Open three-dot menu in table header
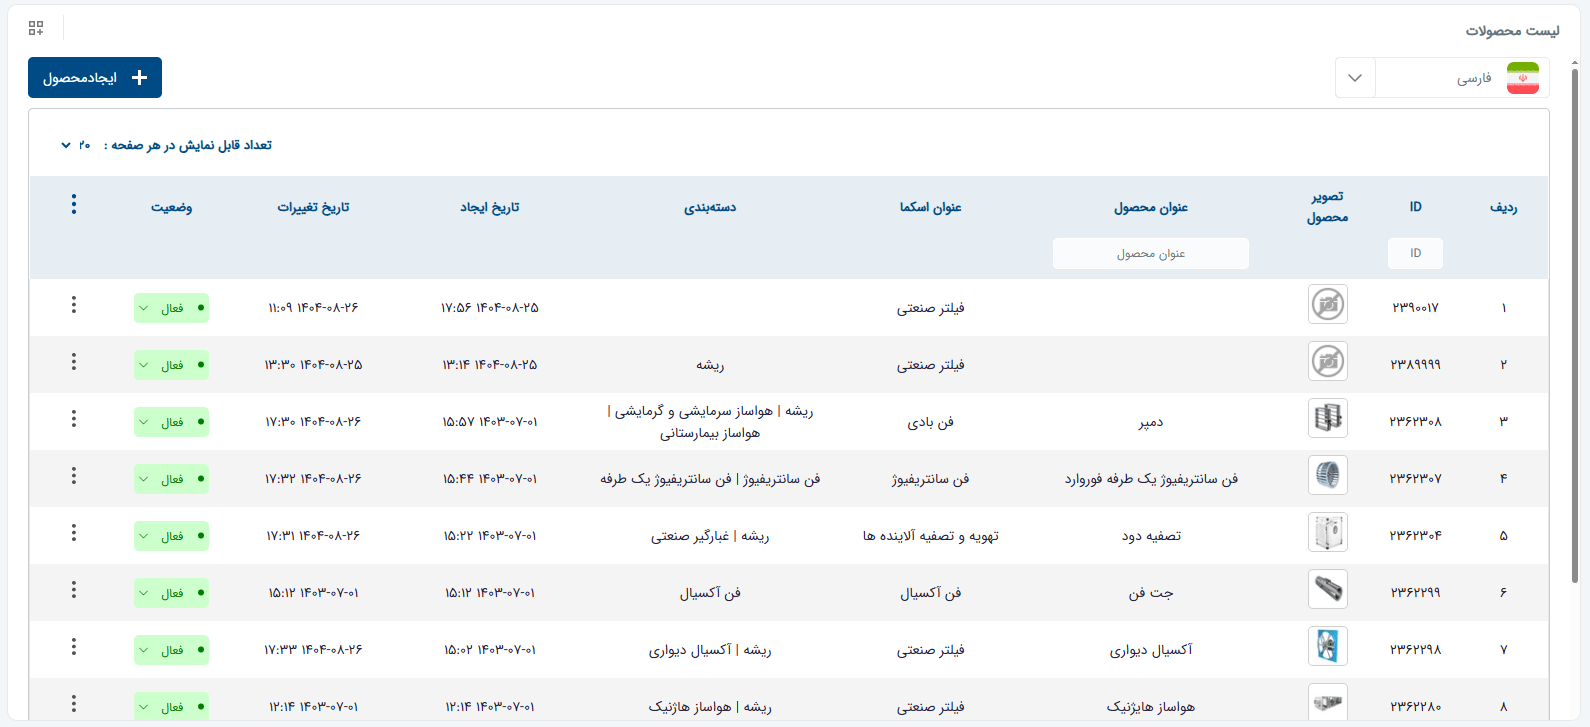Viewport: 1590px width, 727px height. [x=74, y=205]
